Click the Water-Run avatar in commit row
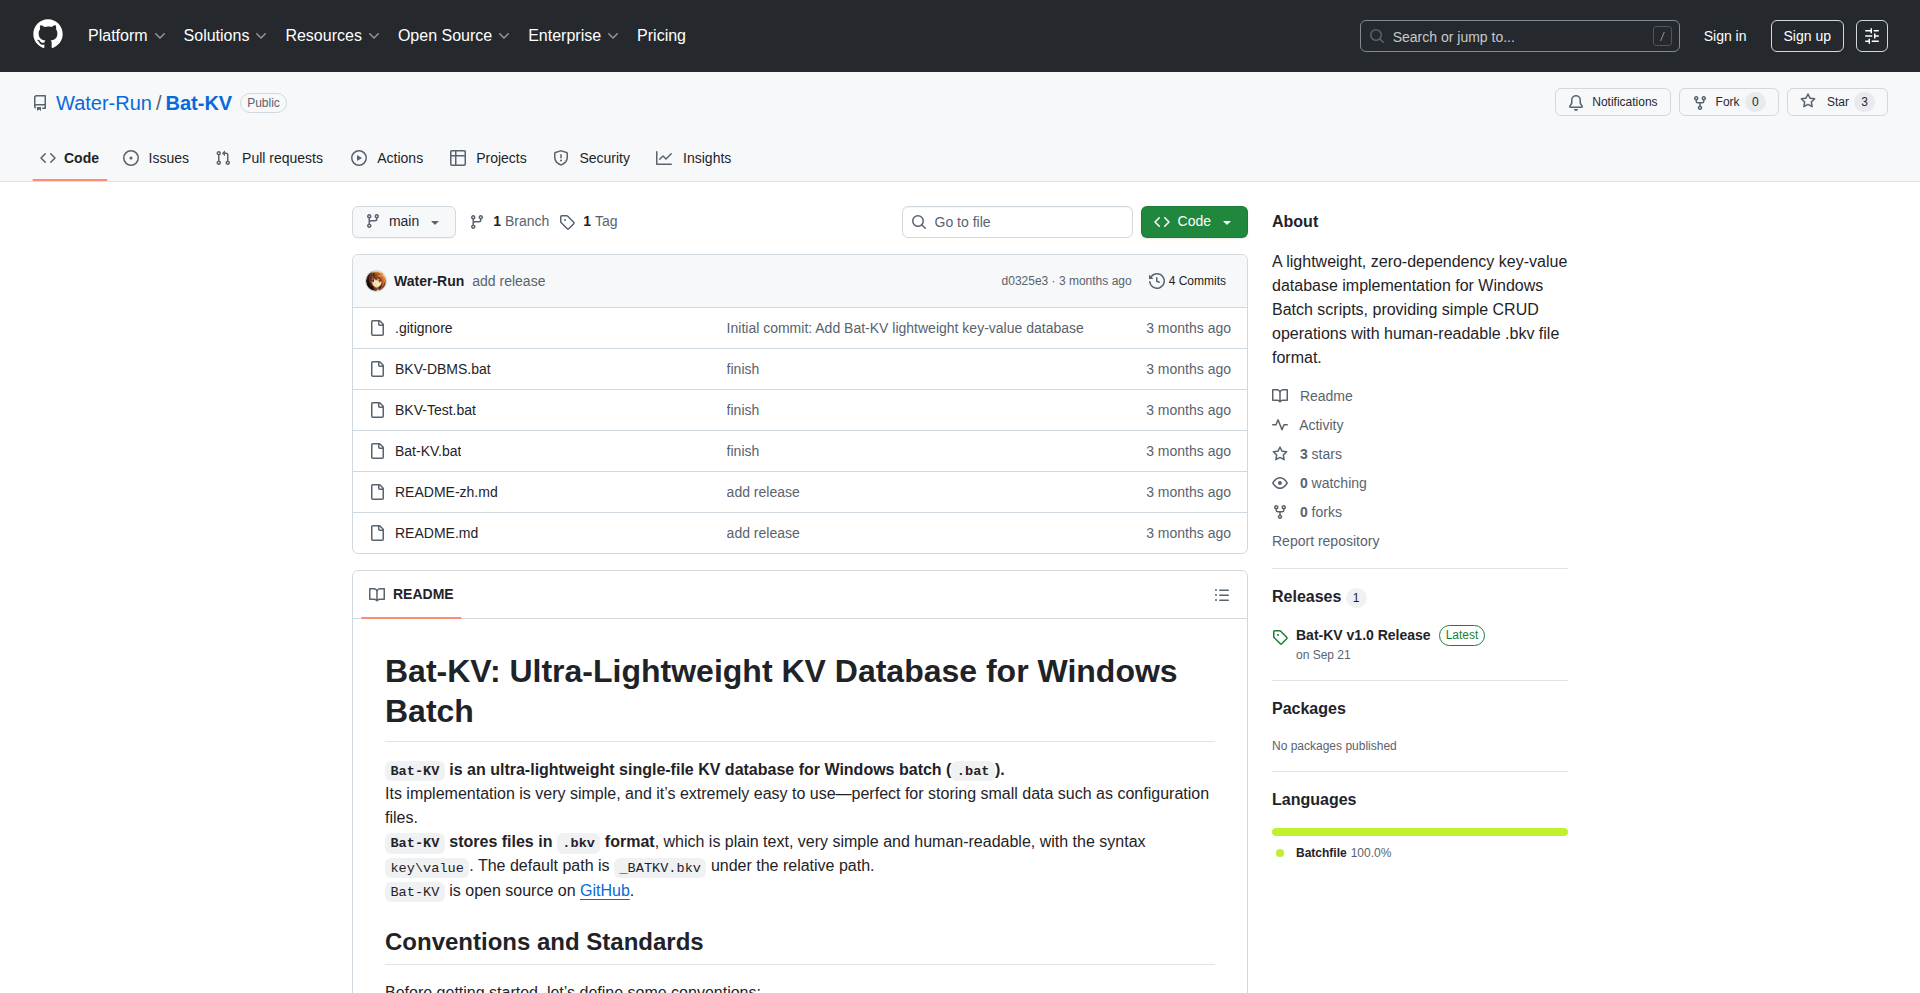This screenshot has width=1920, height=993. tap(376, 281)
